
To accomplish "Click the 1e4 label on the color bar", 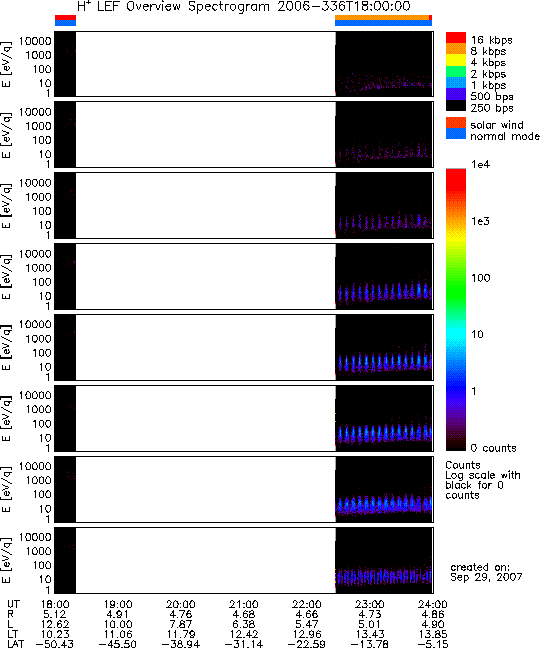I will pyautogui.click(x=480, y=164).
